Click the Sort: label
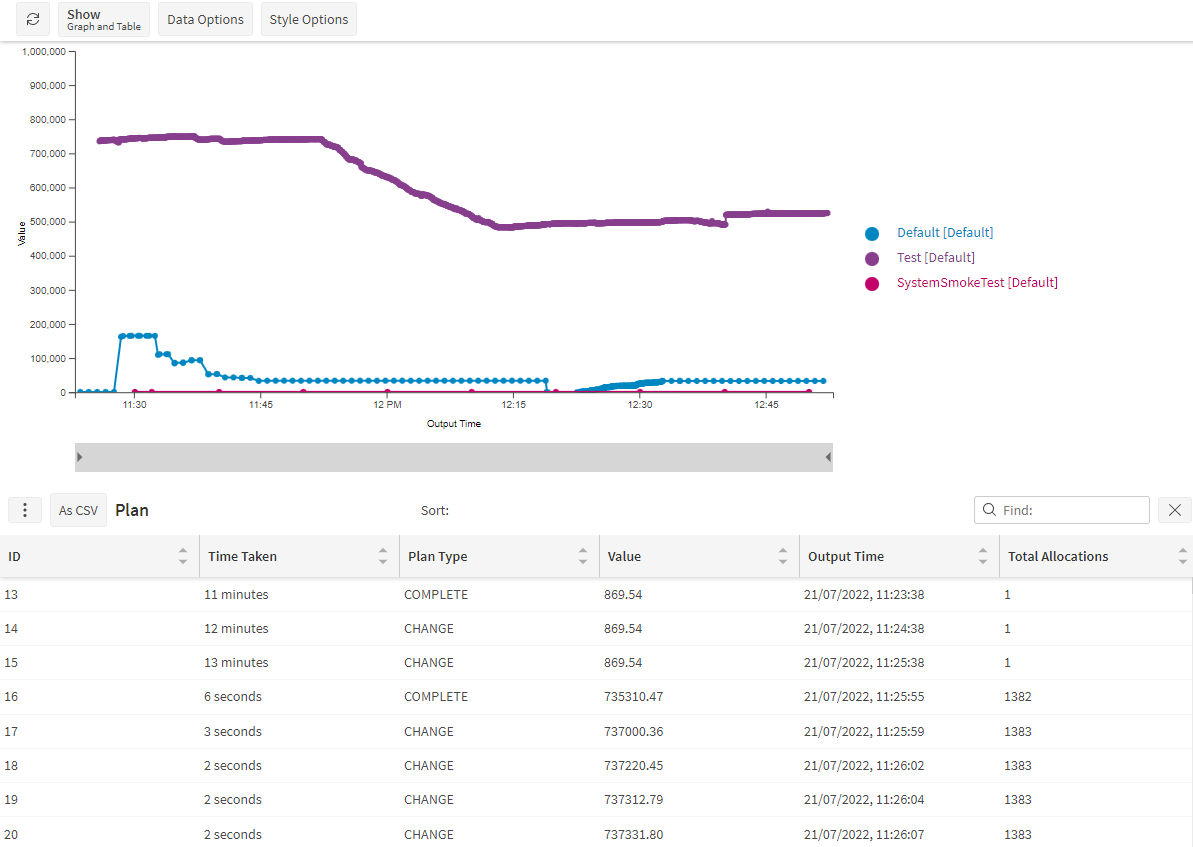 click(x=434, y=511)
